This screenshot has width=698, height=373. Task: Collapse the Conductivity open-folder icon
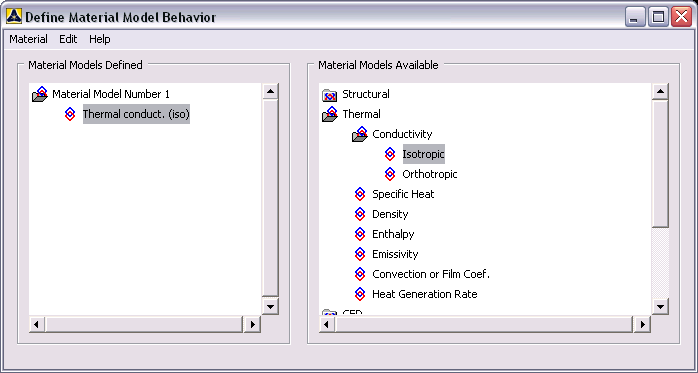pyautogui.click(x=360, y=134)
